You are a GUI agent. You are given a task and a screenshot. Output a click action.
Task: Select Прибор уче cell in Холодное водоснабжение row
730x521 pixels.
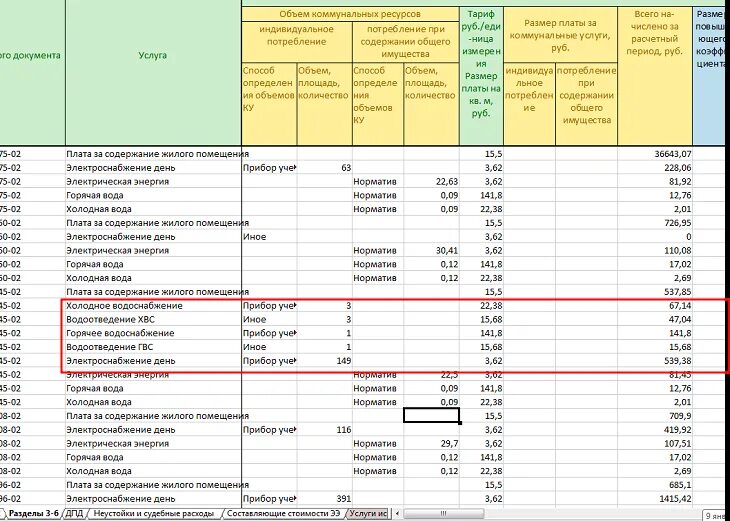pos(269,305)
